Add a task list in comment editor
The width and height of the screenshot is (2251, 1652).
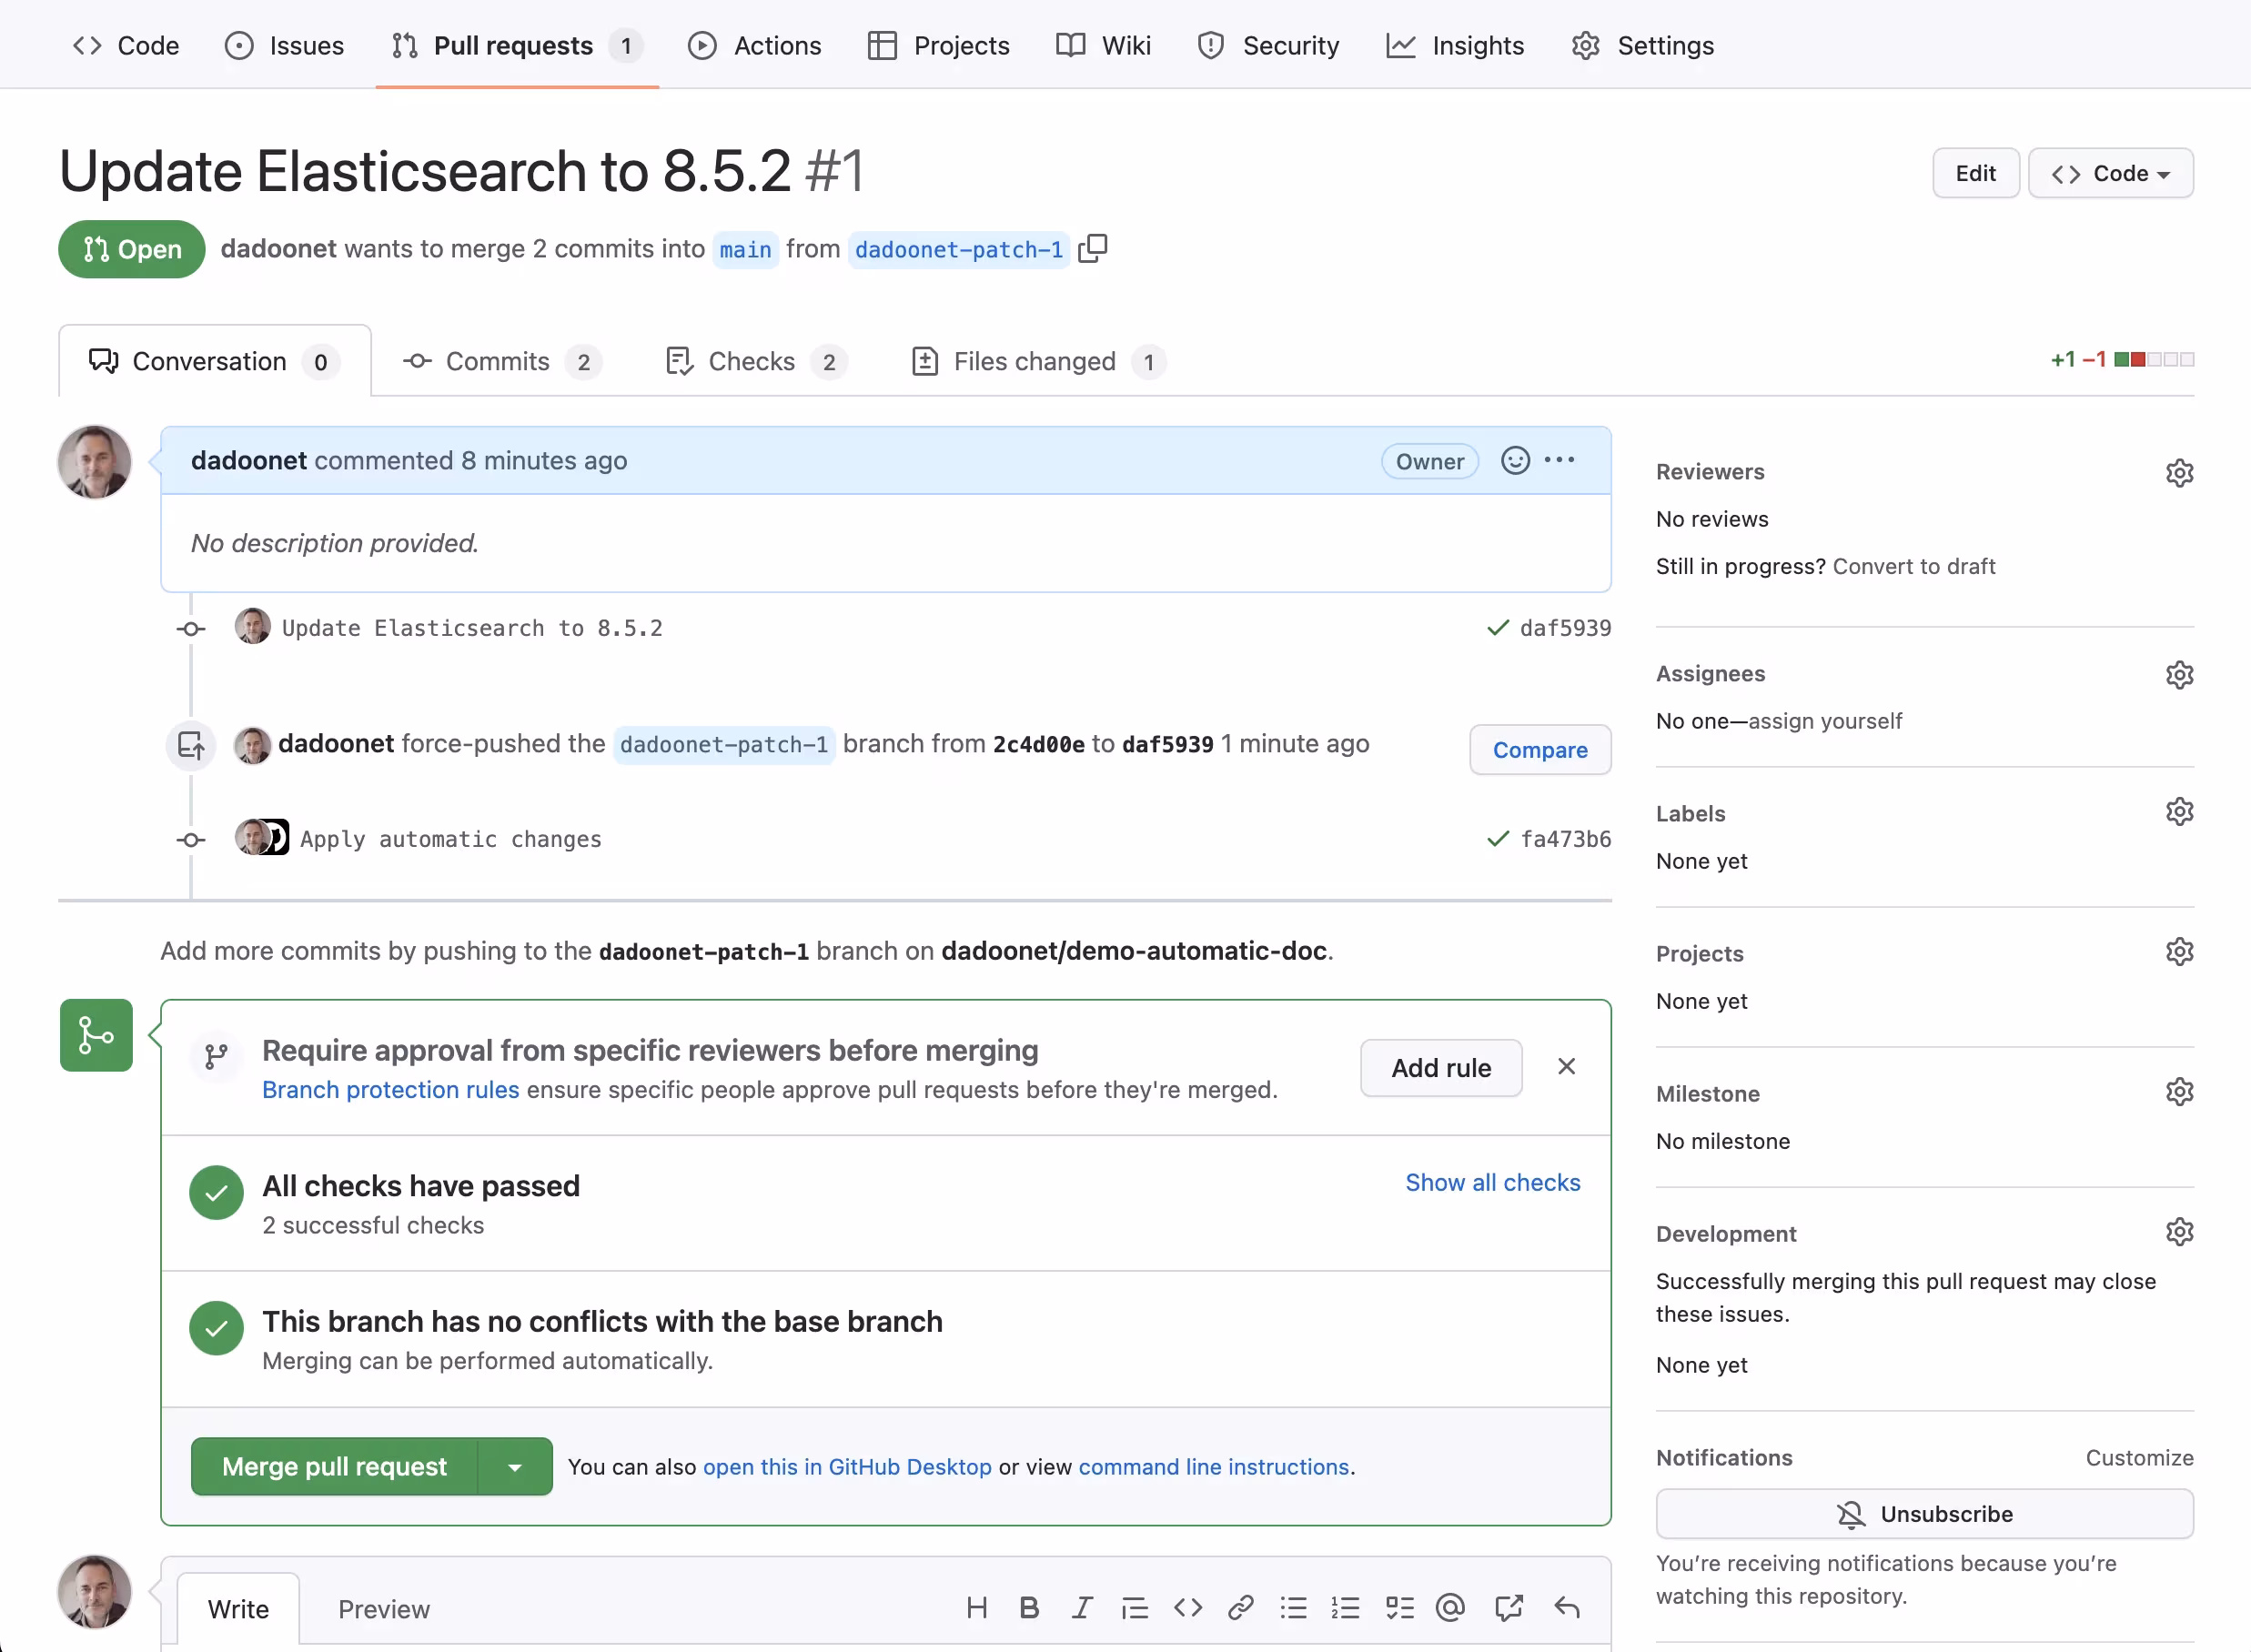click(1399, 1607)
